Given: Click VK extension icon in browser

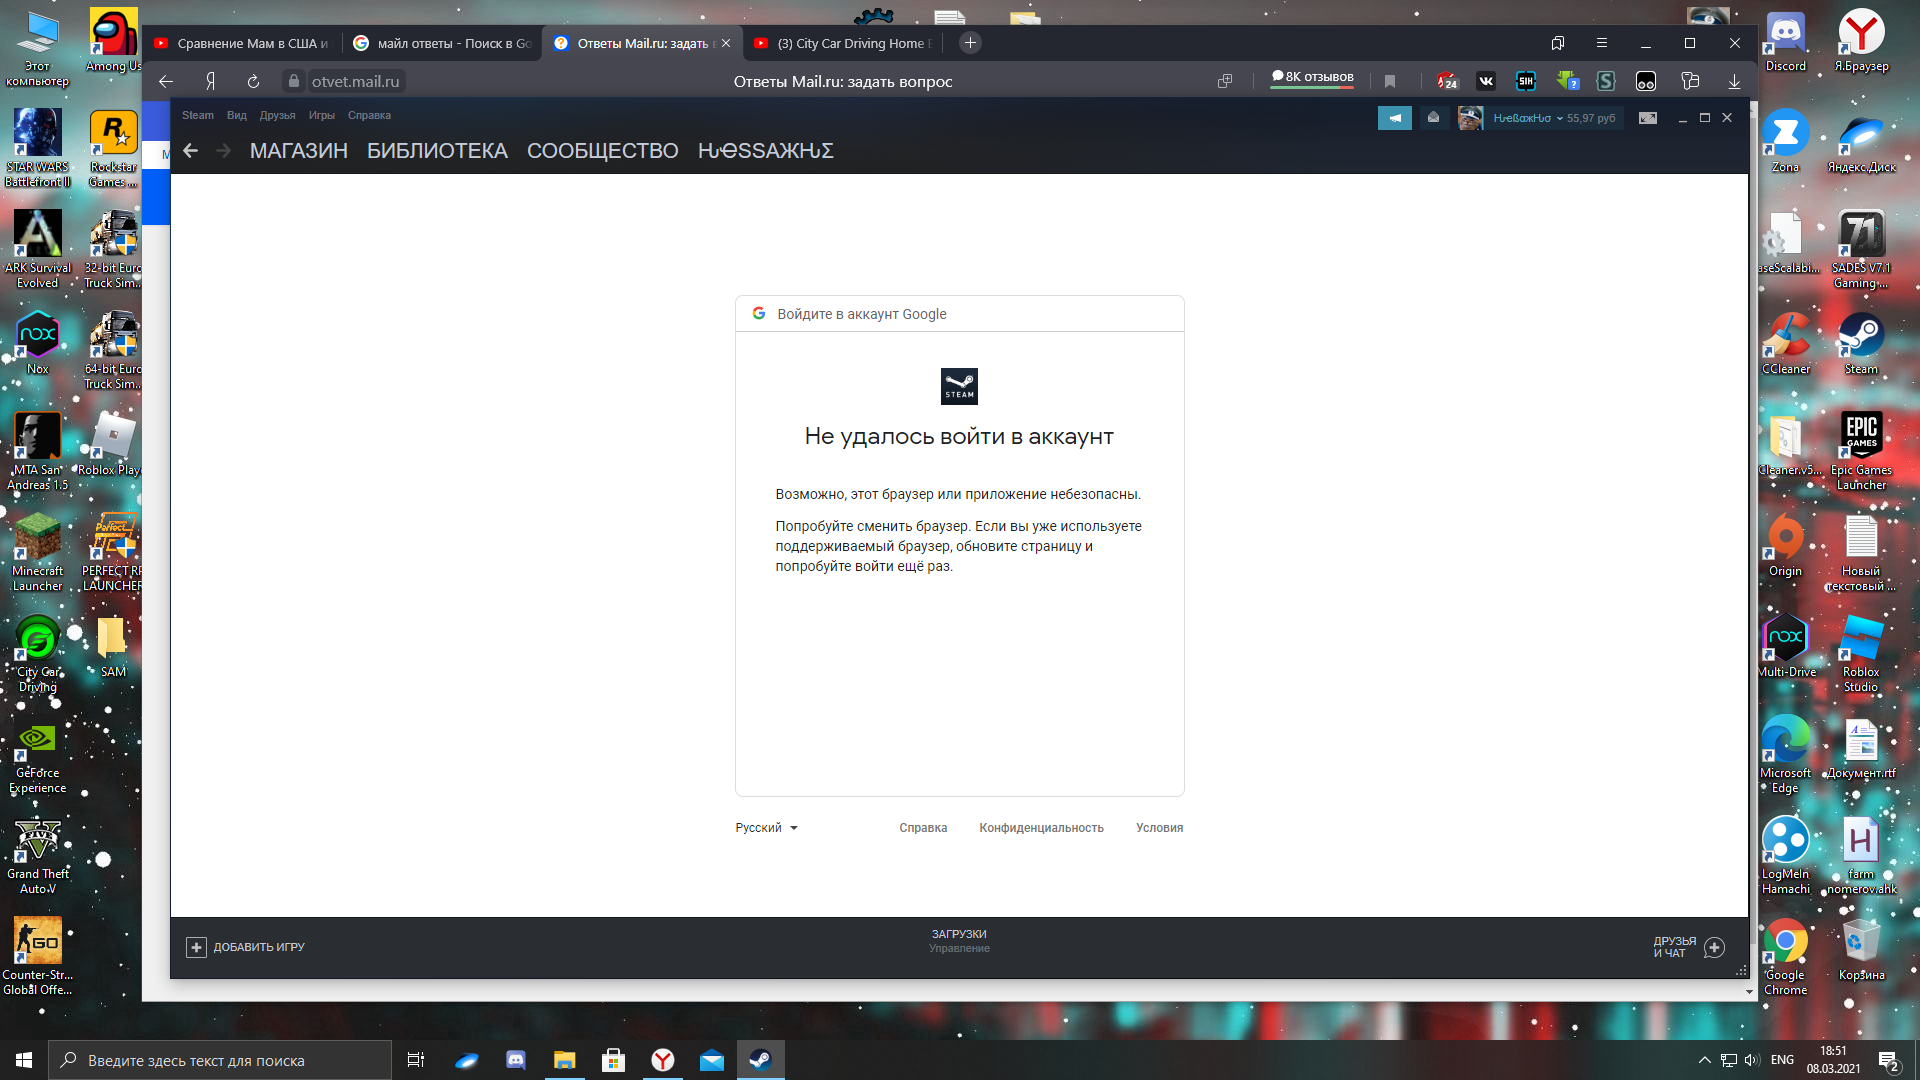Looking at the screenshot, I should click(x=1486, y=81).
